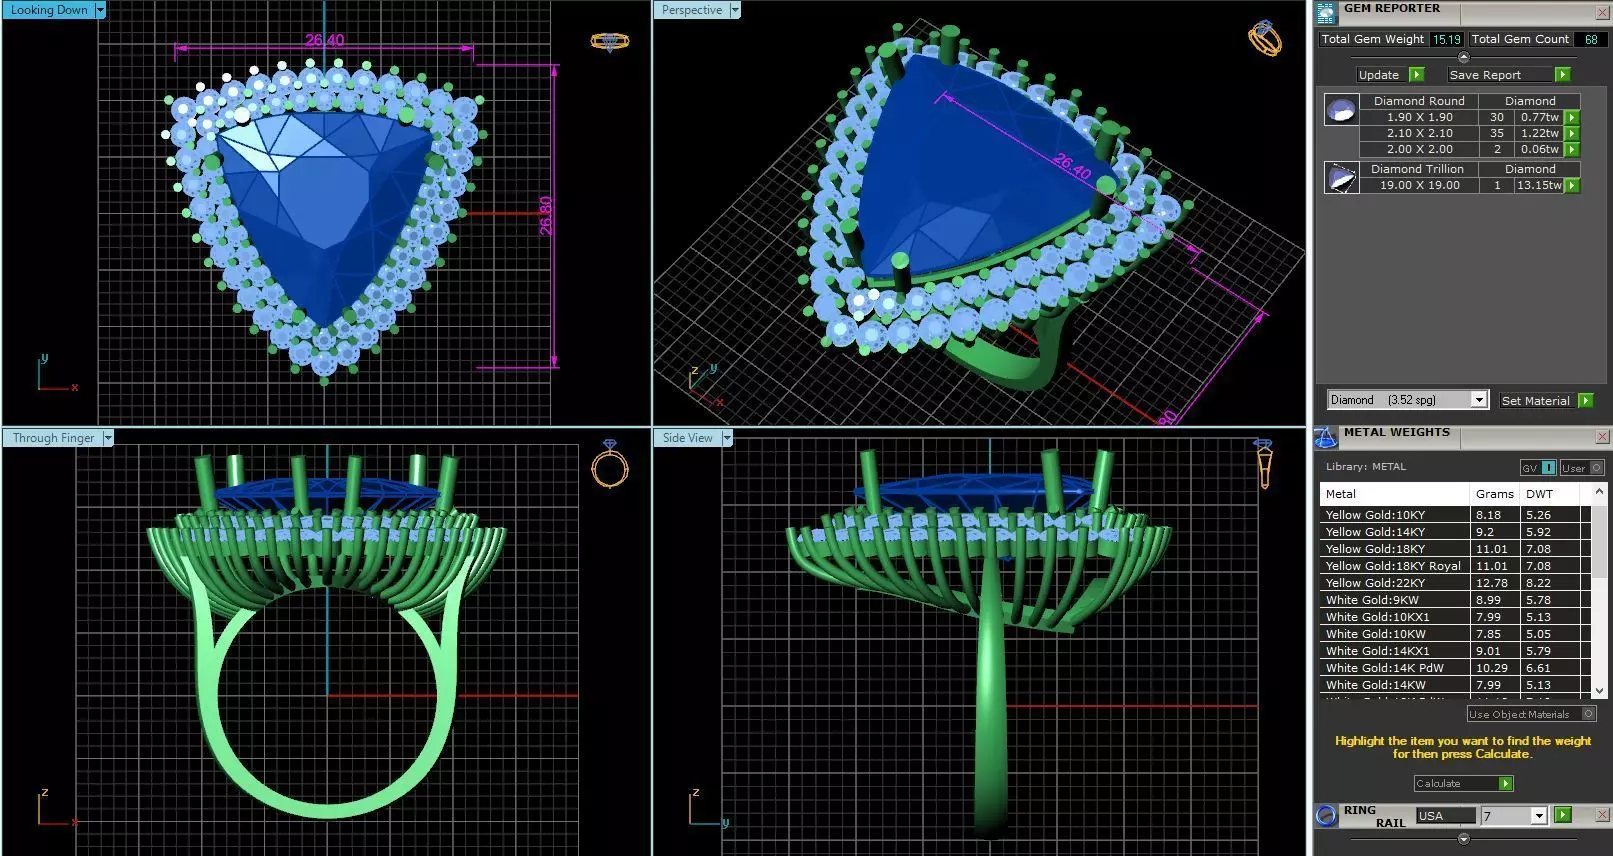Click the Set Material button
Screen dimensions: 1613x856
1536,401
